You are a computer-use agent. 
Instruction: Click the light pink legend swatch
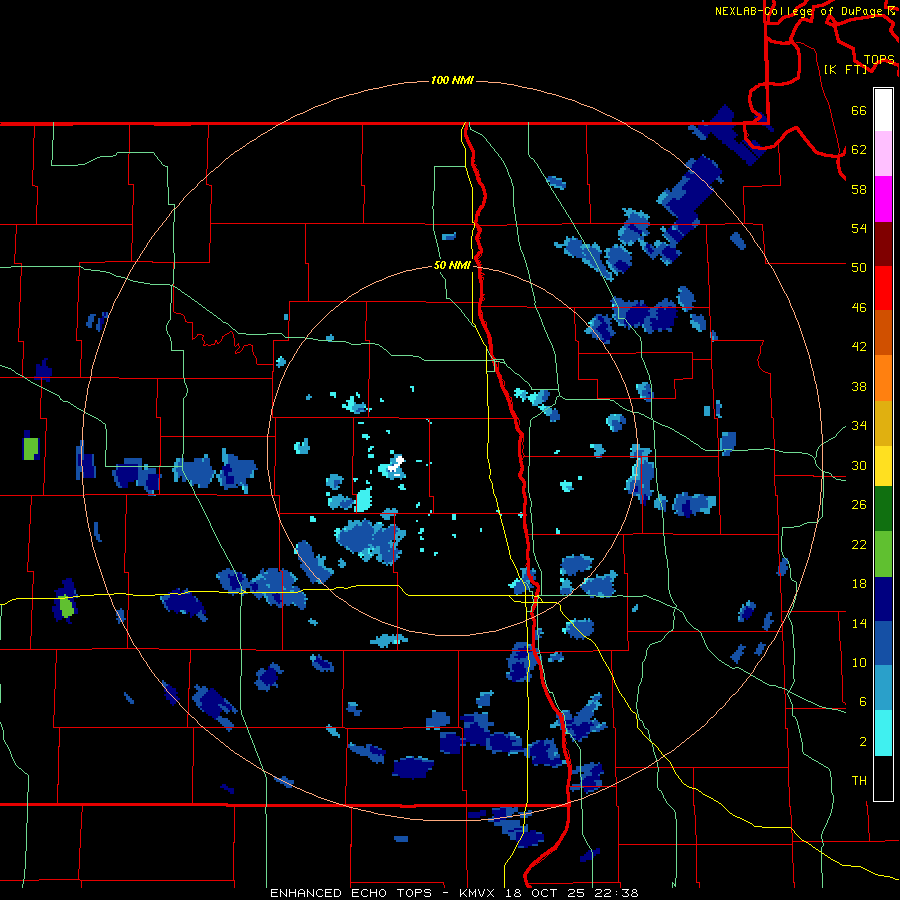click(x=883, y=154)
